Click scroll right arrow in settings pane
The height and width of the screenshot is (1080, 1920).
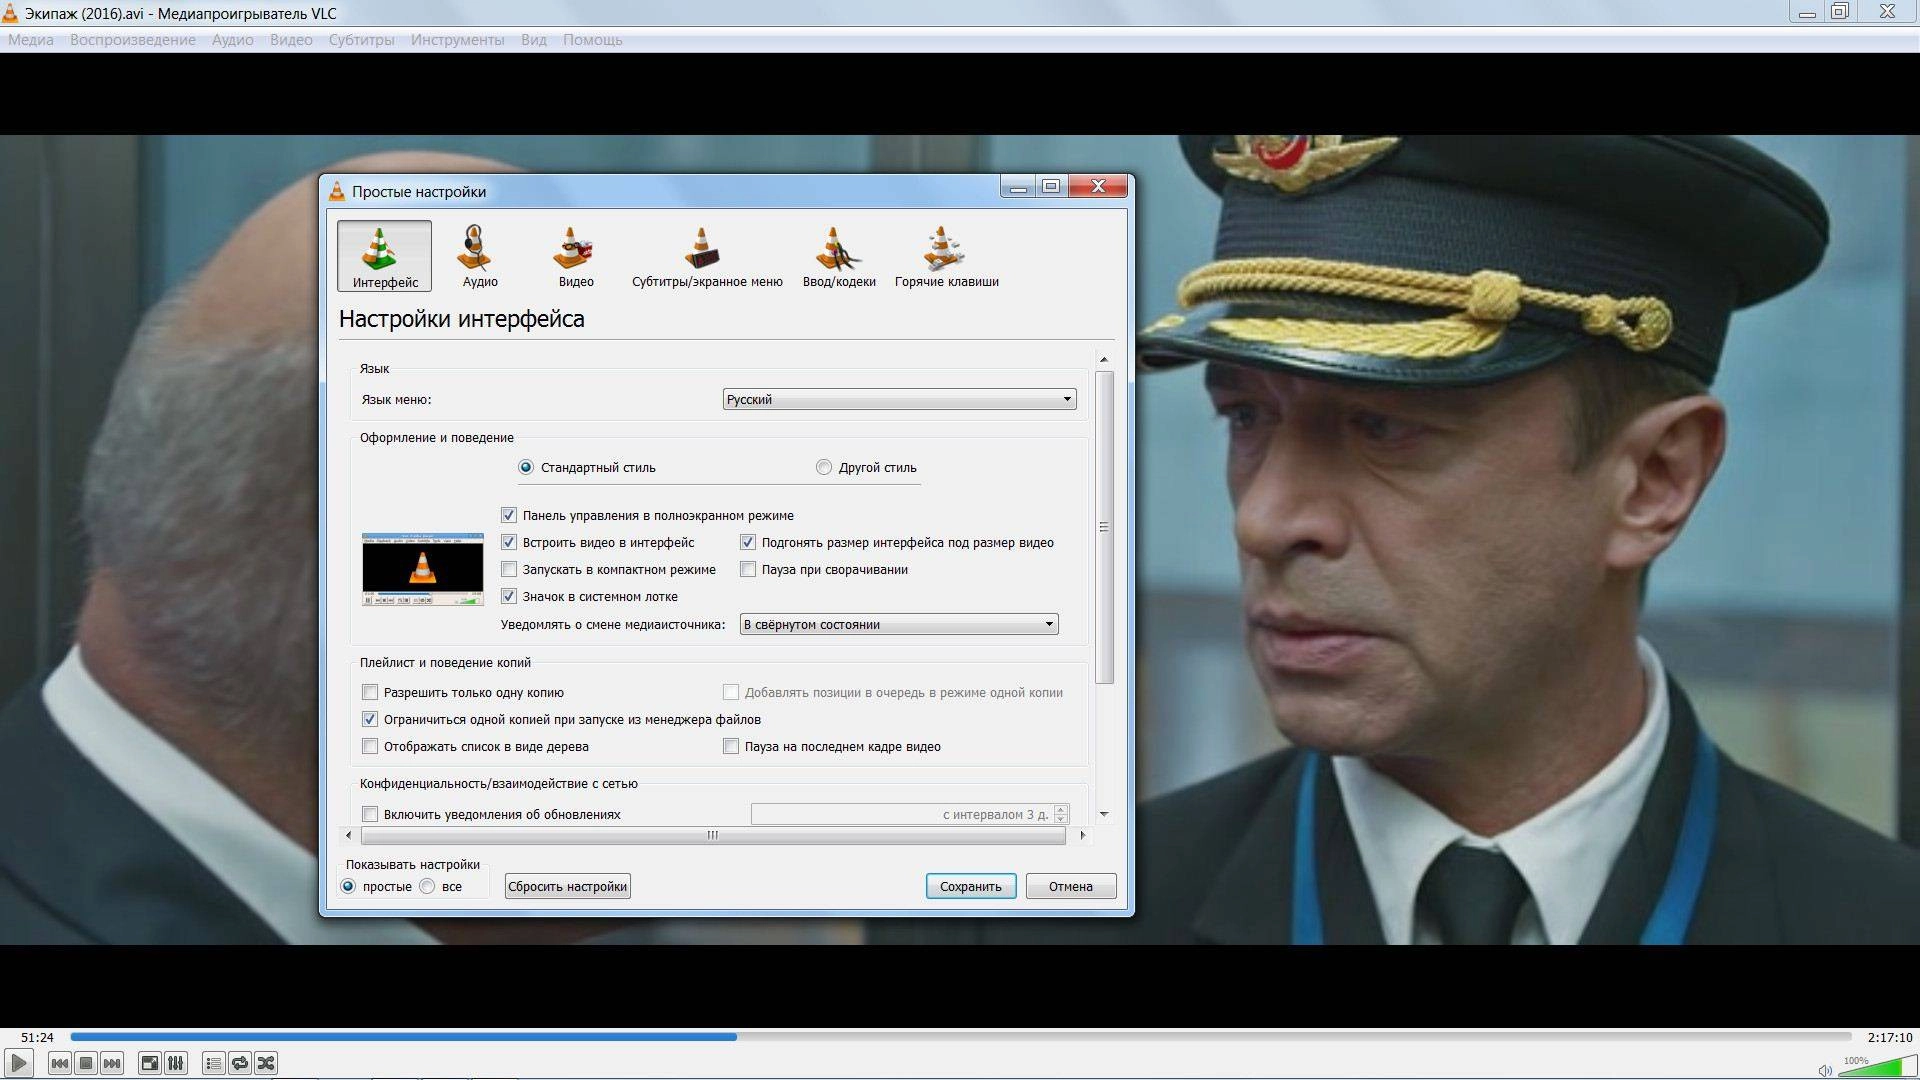tap(1082, 835)
